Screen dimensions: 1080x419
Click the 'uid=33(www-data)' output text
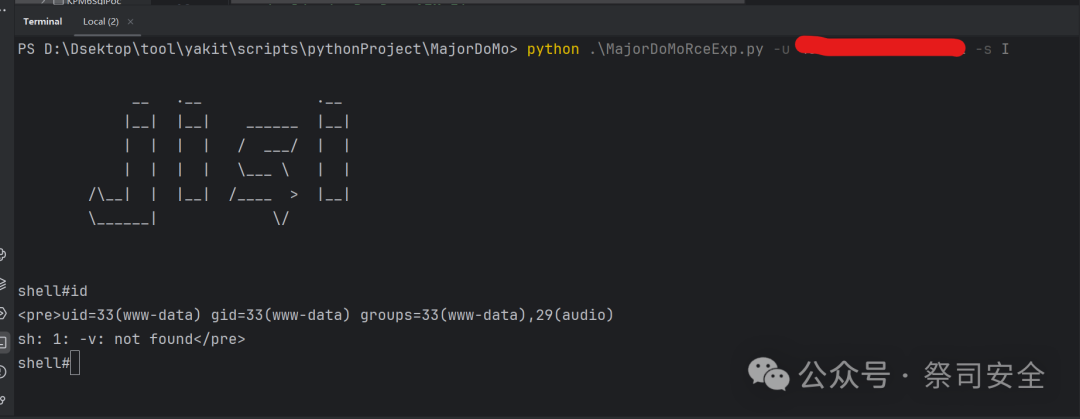click(x=132, y=316)
